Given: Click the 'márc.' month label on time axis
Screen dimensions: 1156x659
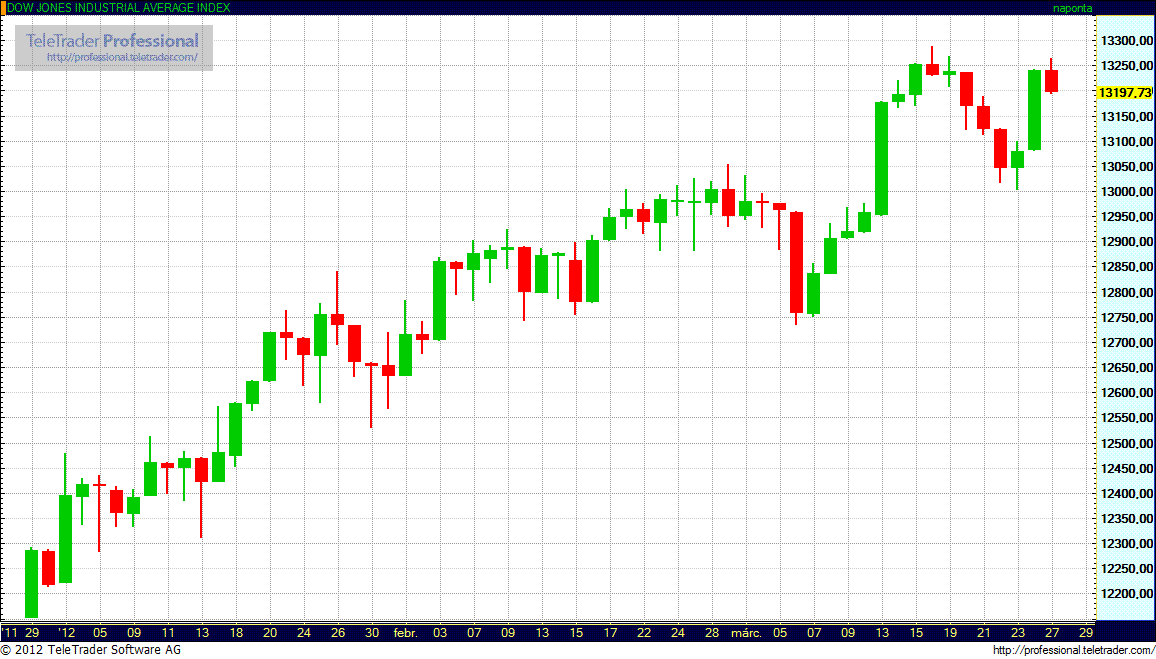Looking at the screenshot, I should (x=746, y=633).
